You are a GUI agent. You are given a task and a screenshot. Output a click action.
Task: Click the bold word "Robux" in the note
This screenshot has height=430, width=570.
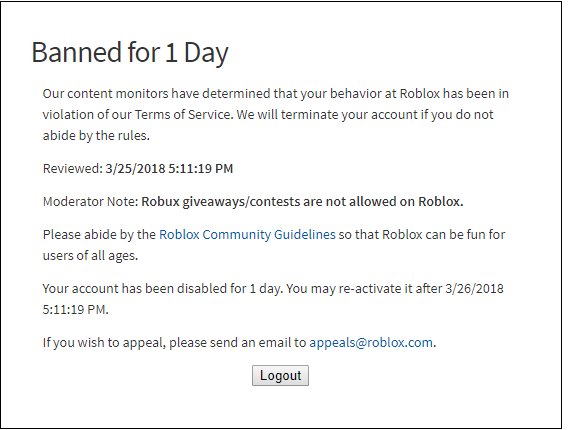coord(160,201)
